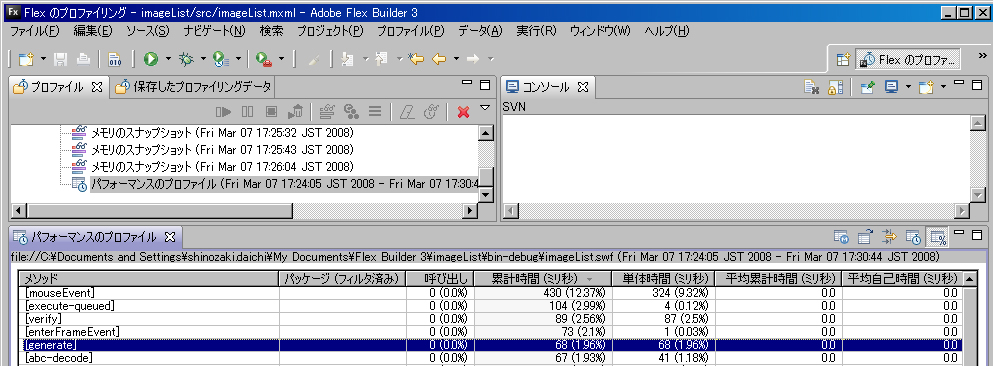Select the [mouseEvent] method row
The height and width of the screenshot is (366, 993).
click(491, 293)
